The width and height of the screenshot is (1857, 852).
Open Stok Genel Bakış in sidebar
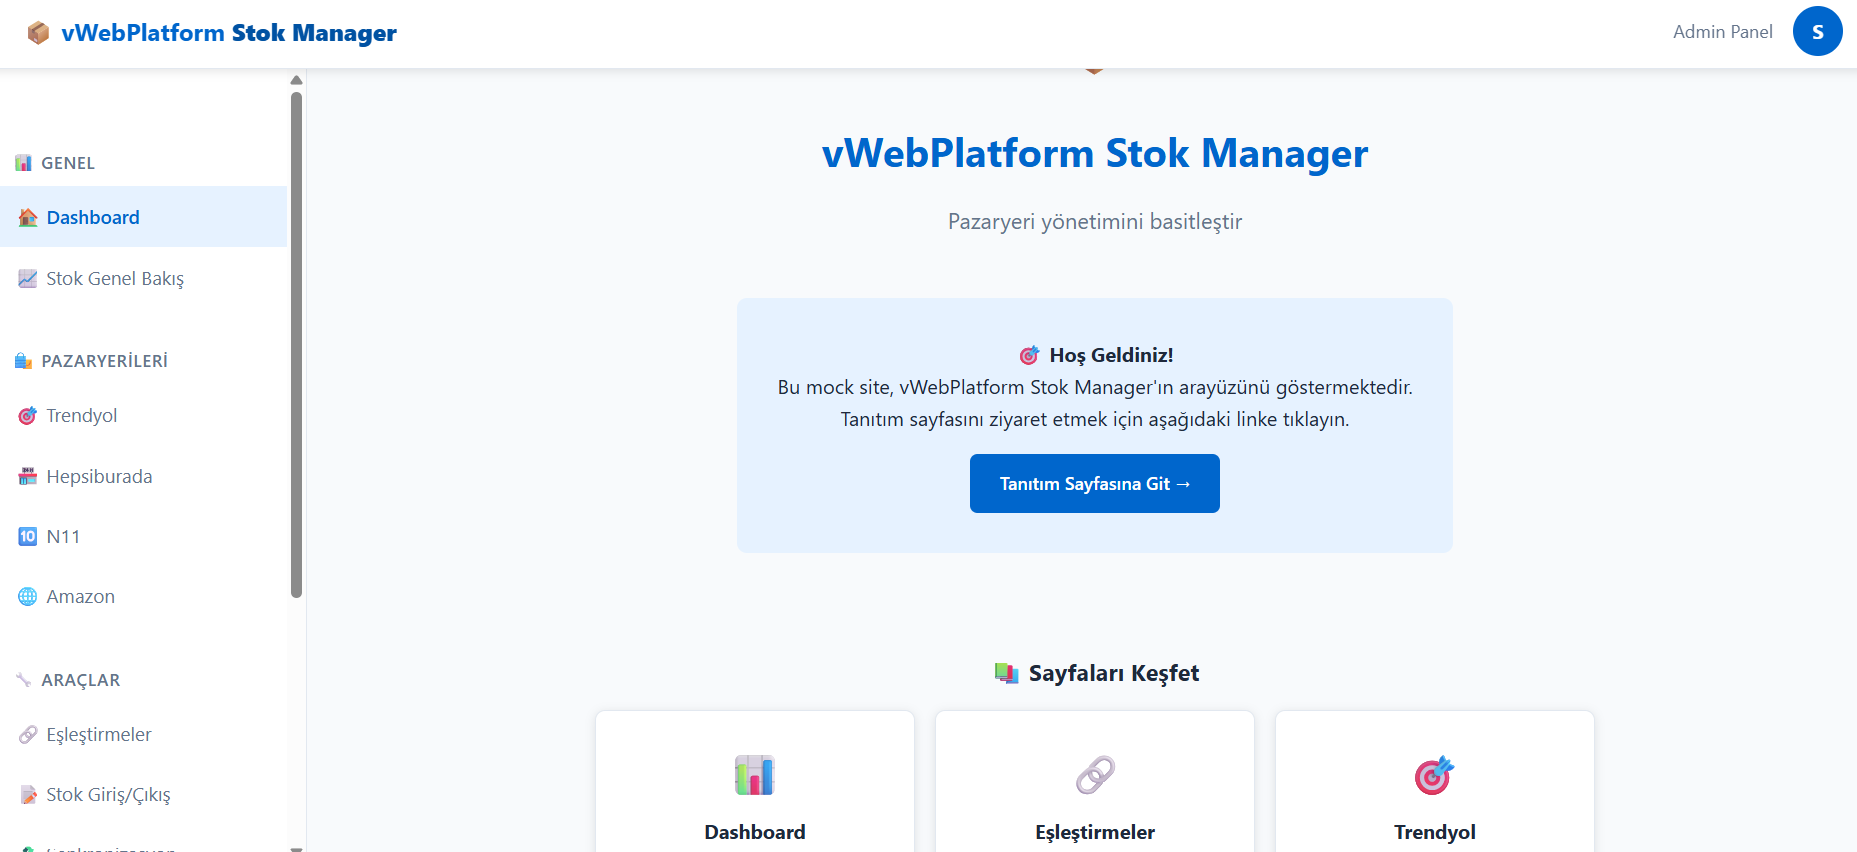coord(143,278)
